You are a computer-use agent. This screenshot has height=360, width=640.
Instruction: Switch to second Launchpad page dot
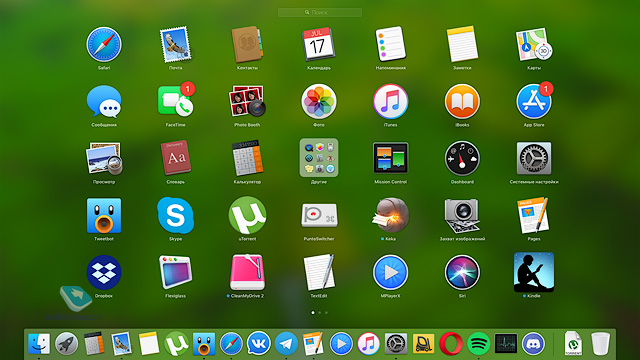[320, 313]
